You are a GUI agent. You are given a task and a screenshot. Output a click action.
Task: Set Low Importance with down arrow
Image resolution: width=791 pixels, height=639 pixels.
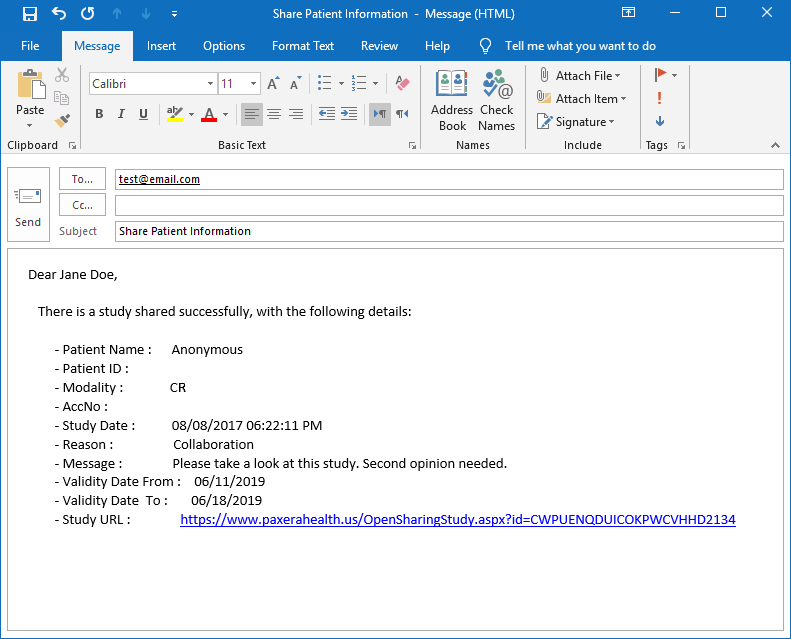(660, 121)
